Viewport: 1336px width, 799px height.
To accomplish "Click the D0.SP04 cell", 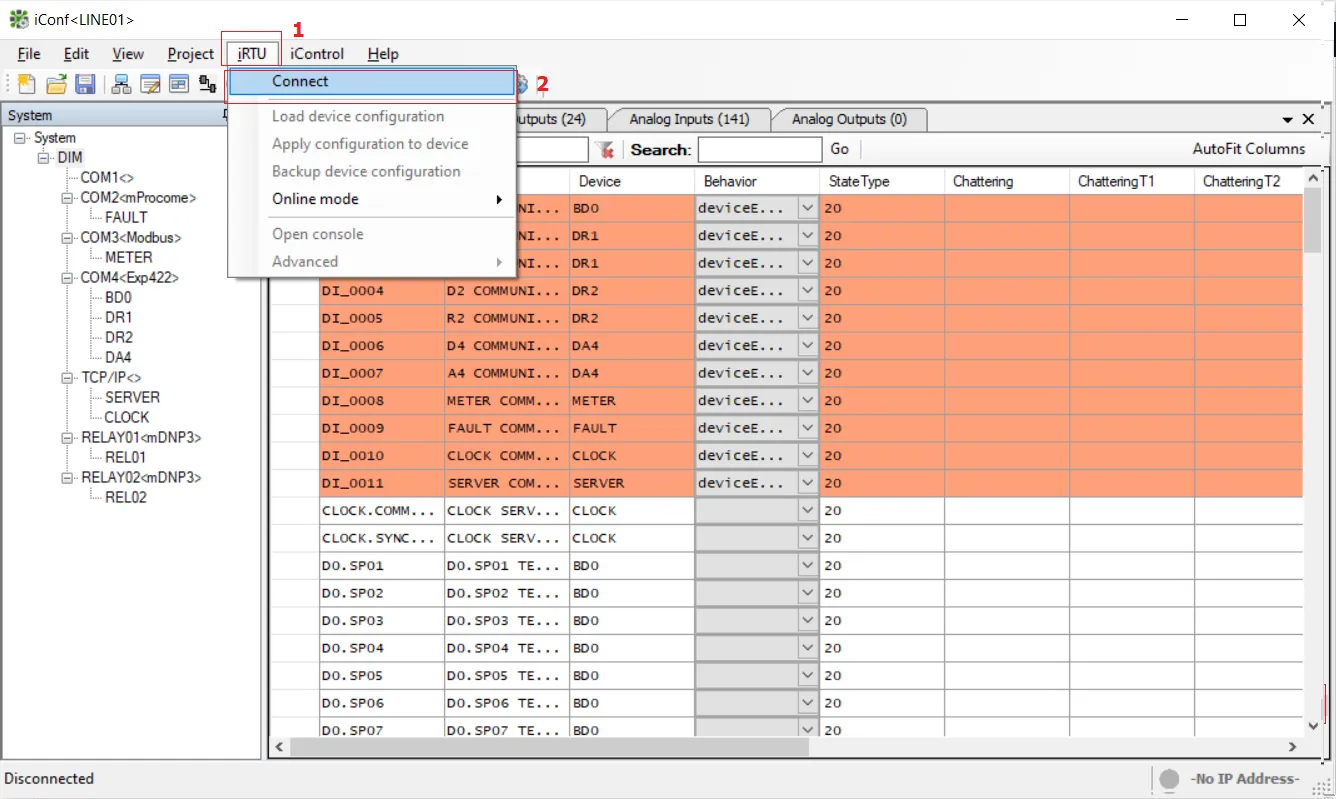I will 382,648.
